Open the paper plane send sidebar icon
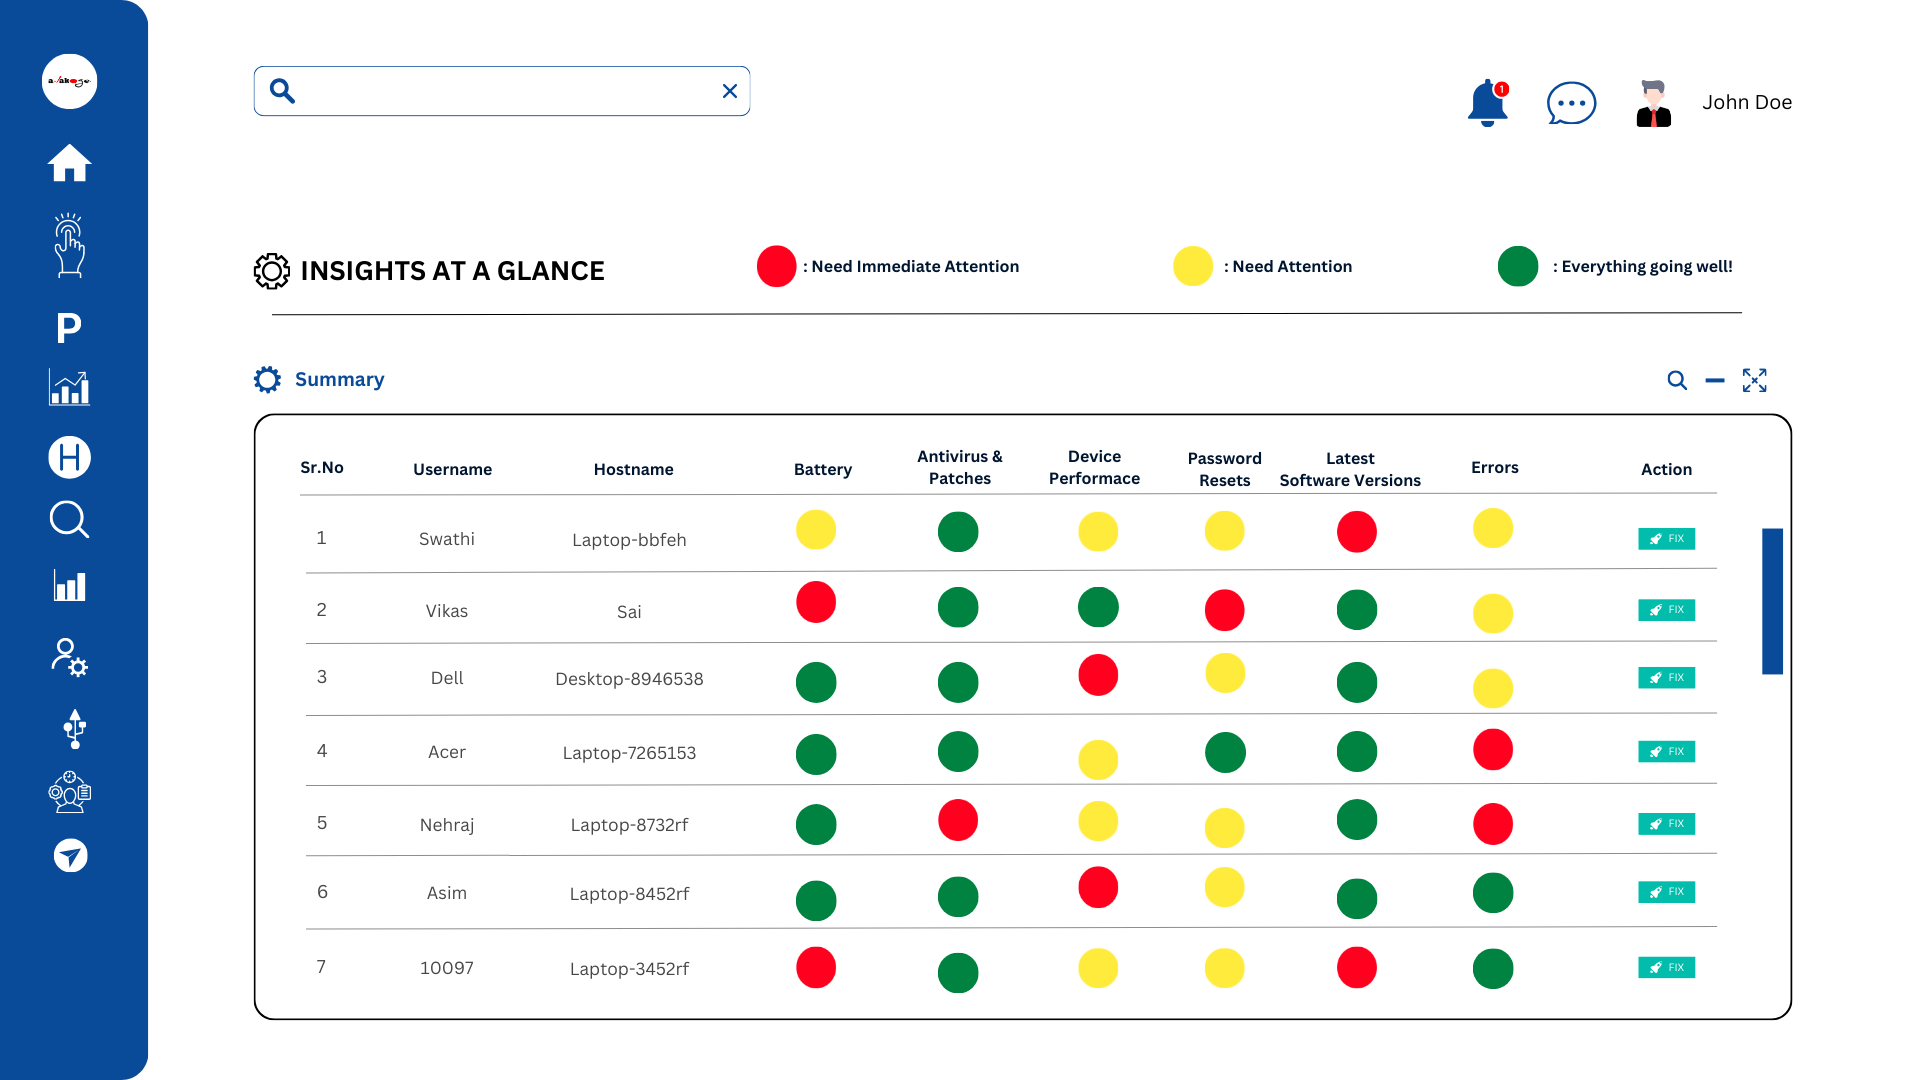This screenshot has width=1920, height=1080. [70, 855]
